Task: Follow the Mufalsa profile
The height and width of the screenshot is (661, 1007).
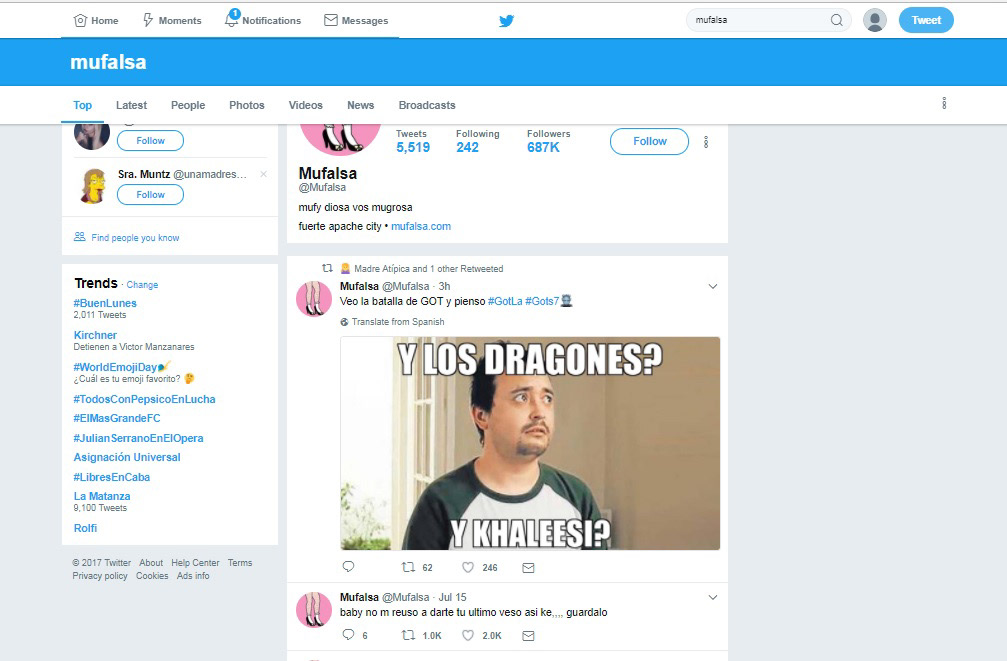Action: tap(649, 141)
